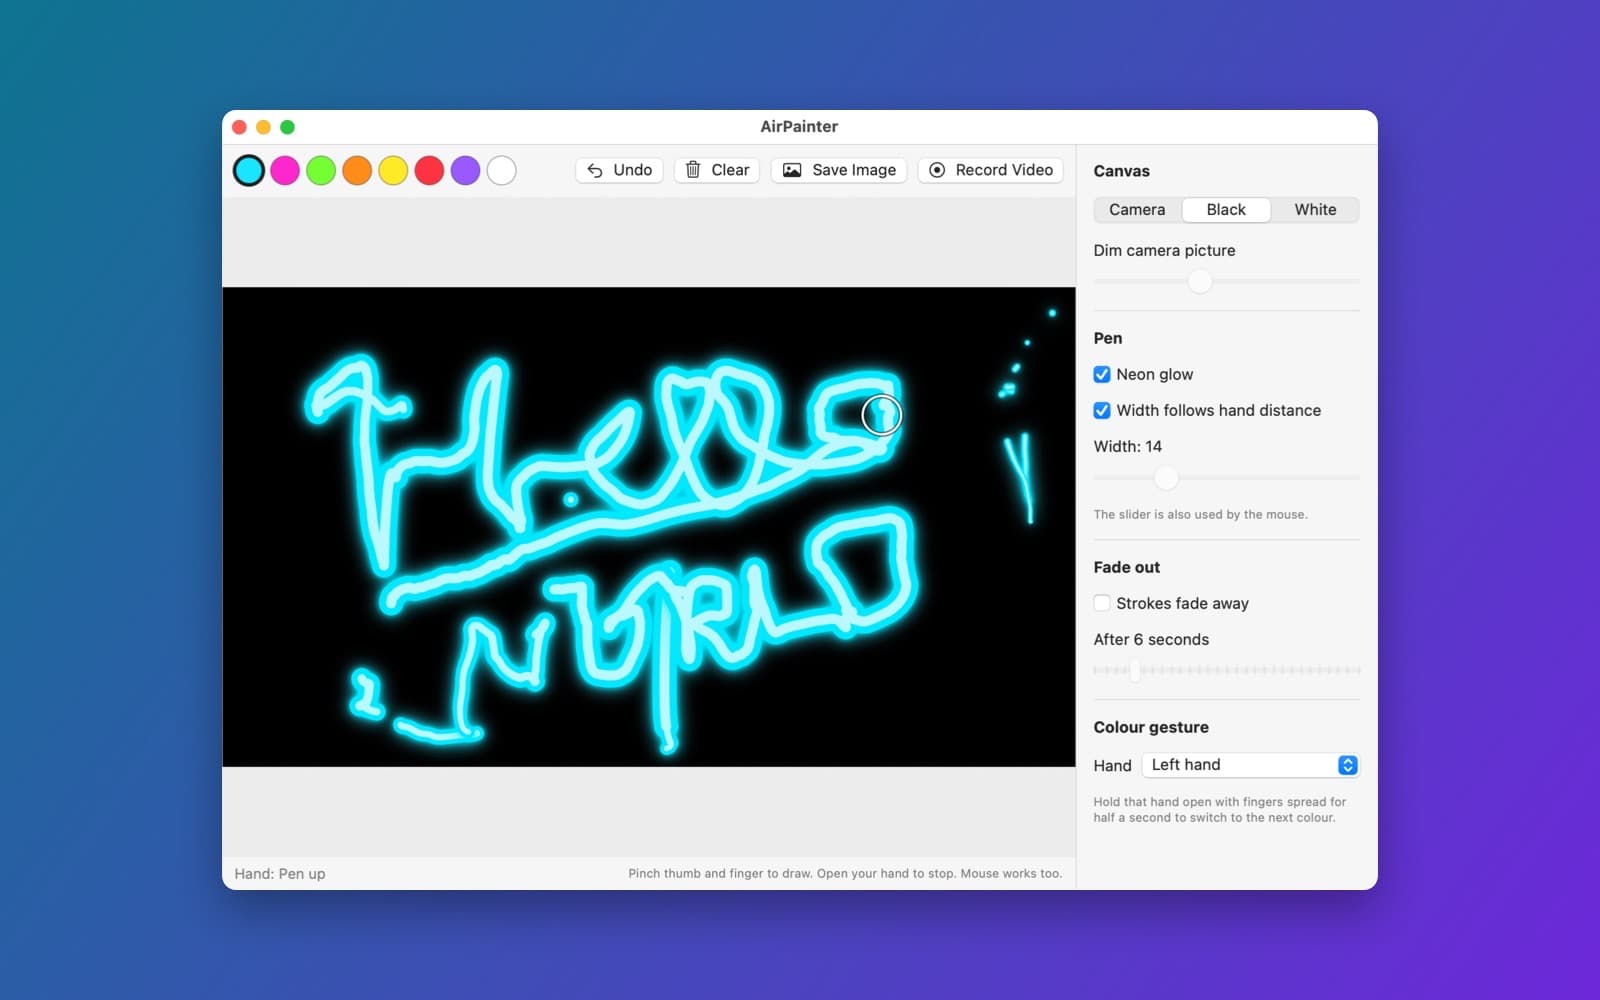
Task: Click the 'Hand: Pen up' status text
Action: (280, 874)
